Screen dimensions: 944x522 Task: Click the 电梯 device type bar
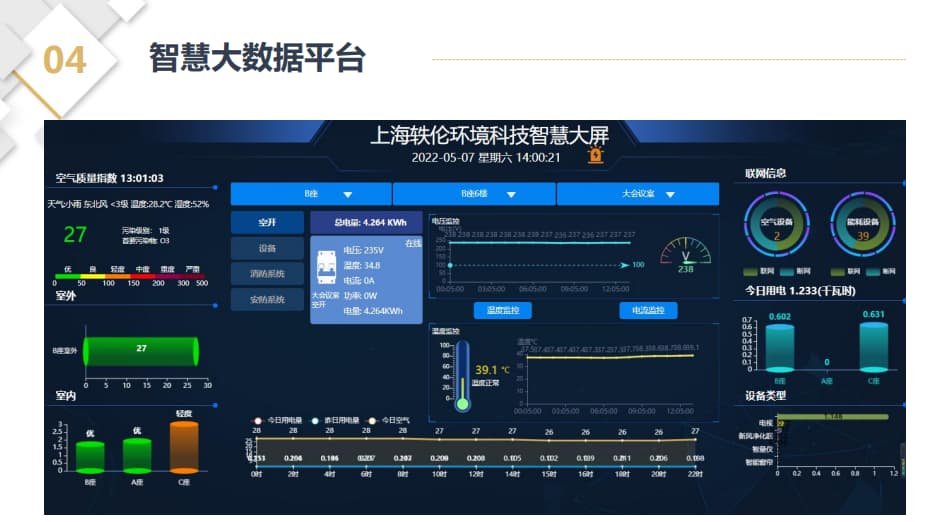pyautogui.click(x=833, y=417)
